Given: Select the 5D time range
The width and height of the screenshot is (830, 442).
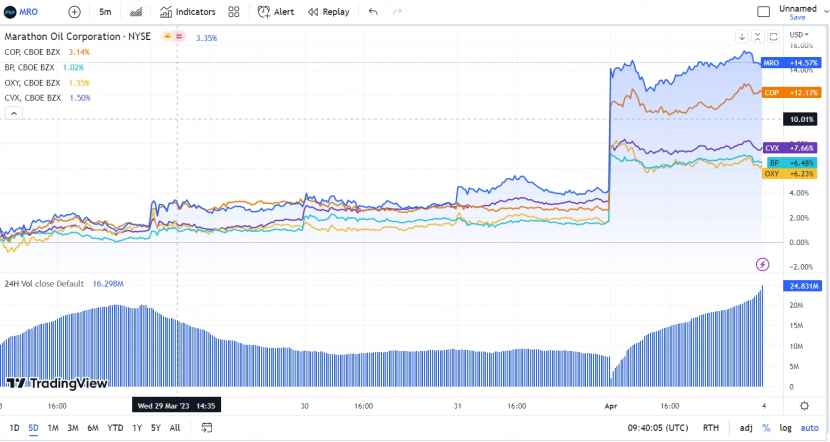Looking at the screenshot, I should pyautogui.click(x=33, y=428).
